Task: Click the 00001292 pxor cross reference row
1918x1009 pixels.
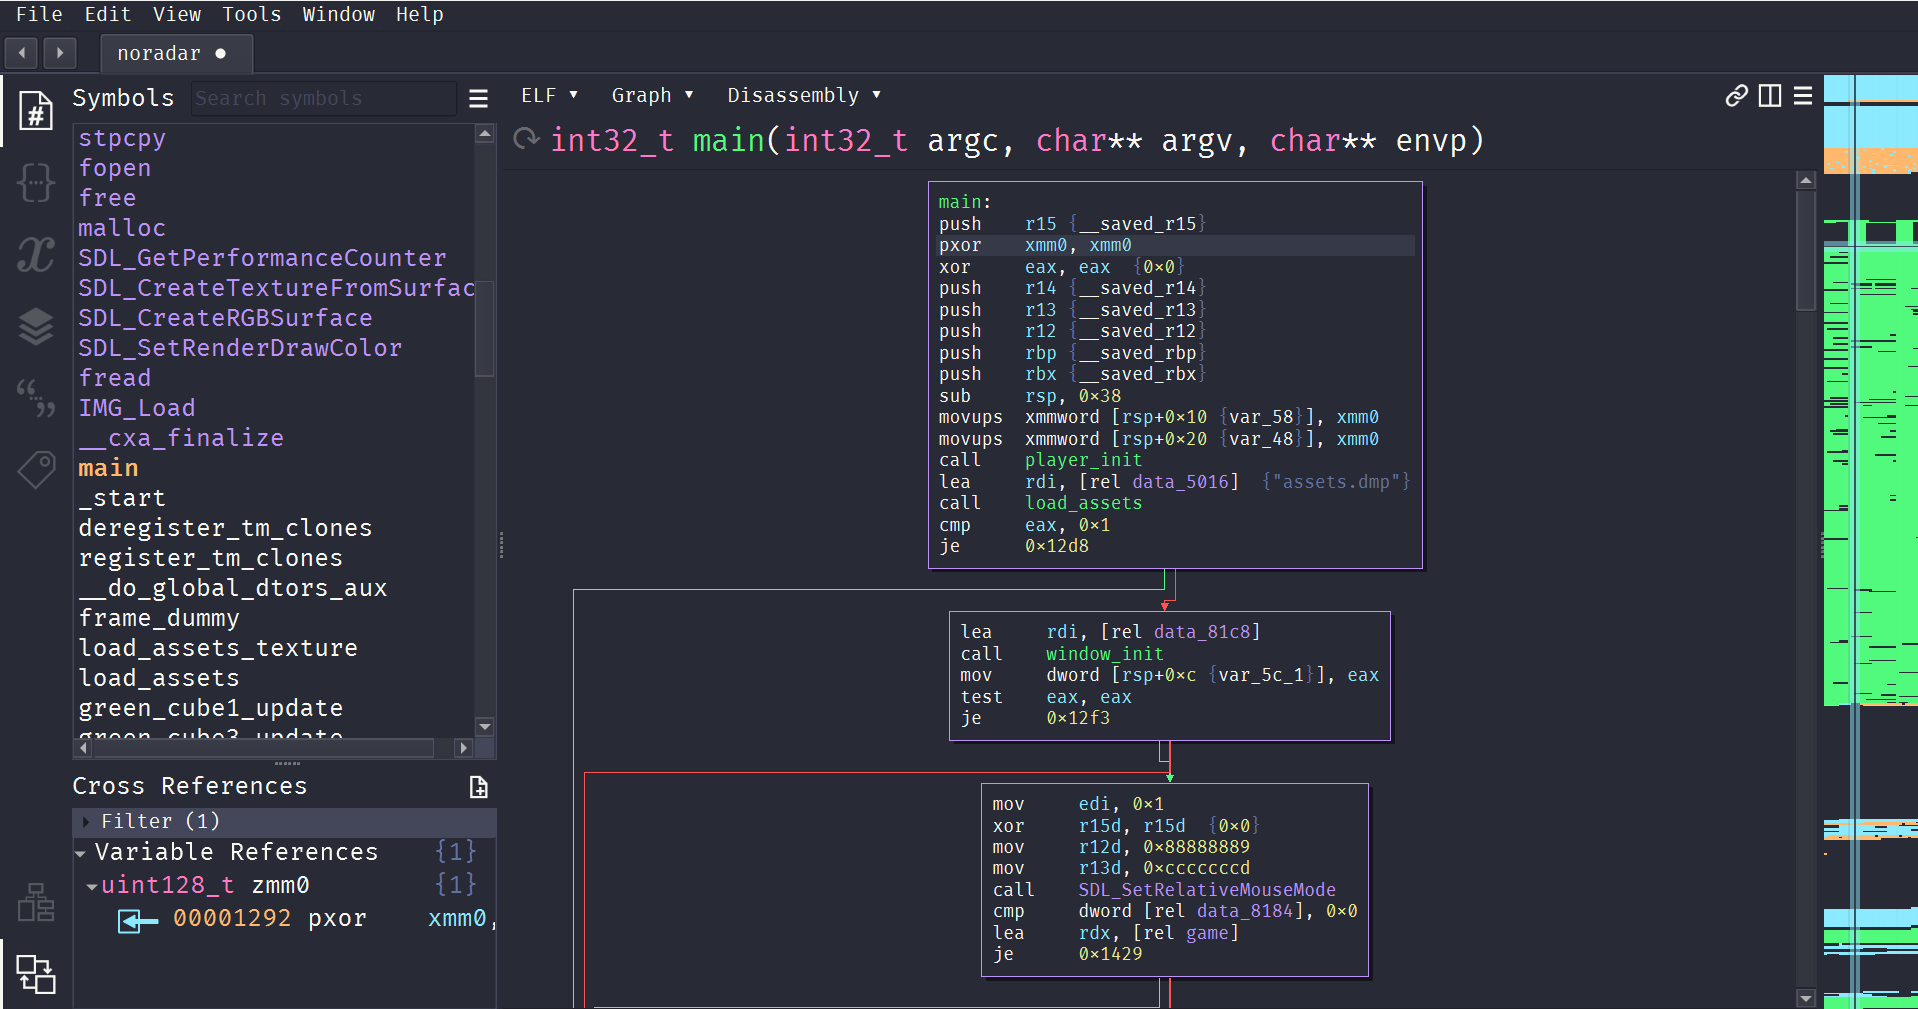Action: click(x=285, y=918)
